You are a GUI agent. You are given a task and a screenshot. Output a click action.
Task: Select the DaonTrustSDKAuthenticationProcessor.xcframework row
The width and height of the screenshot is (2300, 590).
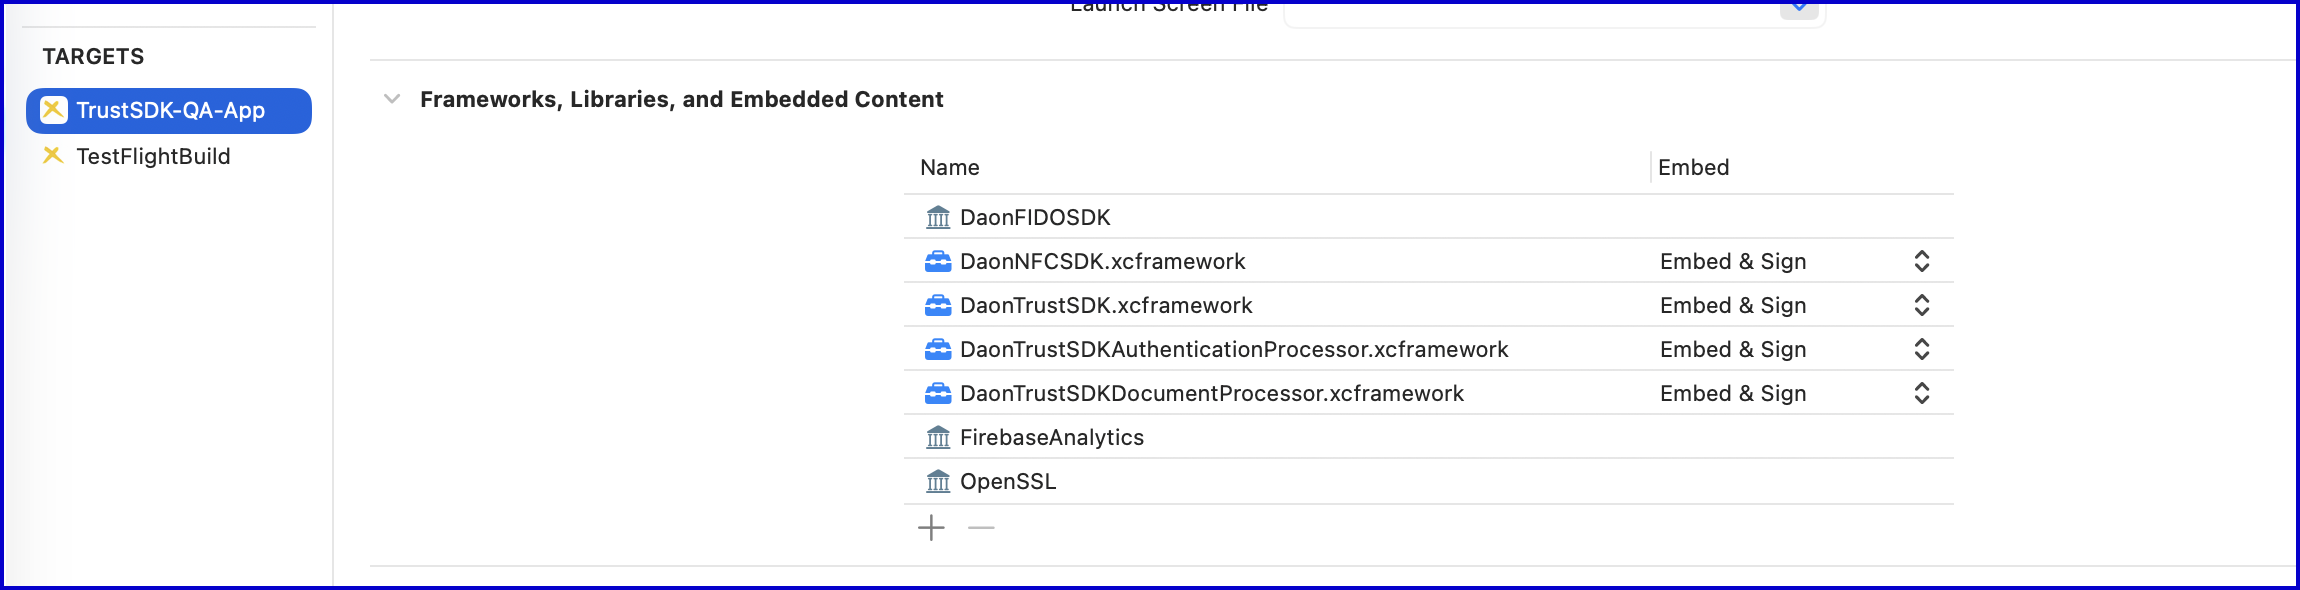coord(1233,349)
